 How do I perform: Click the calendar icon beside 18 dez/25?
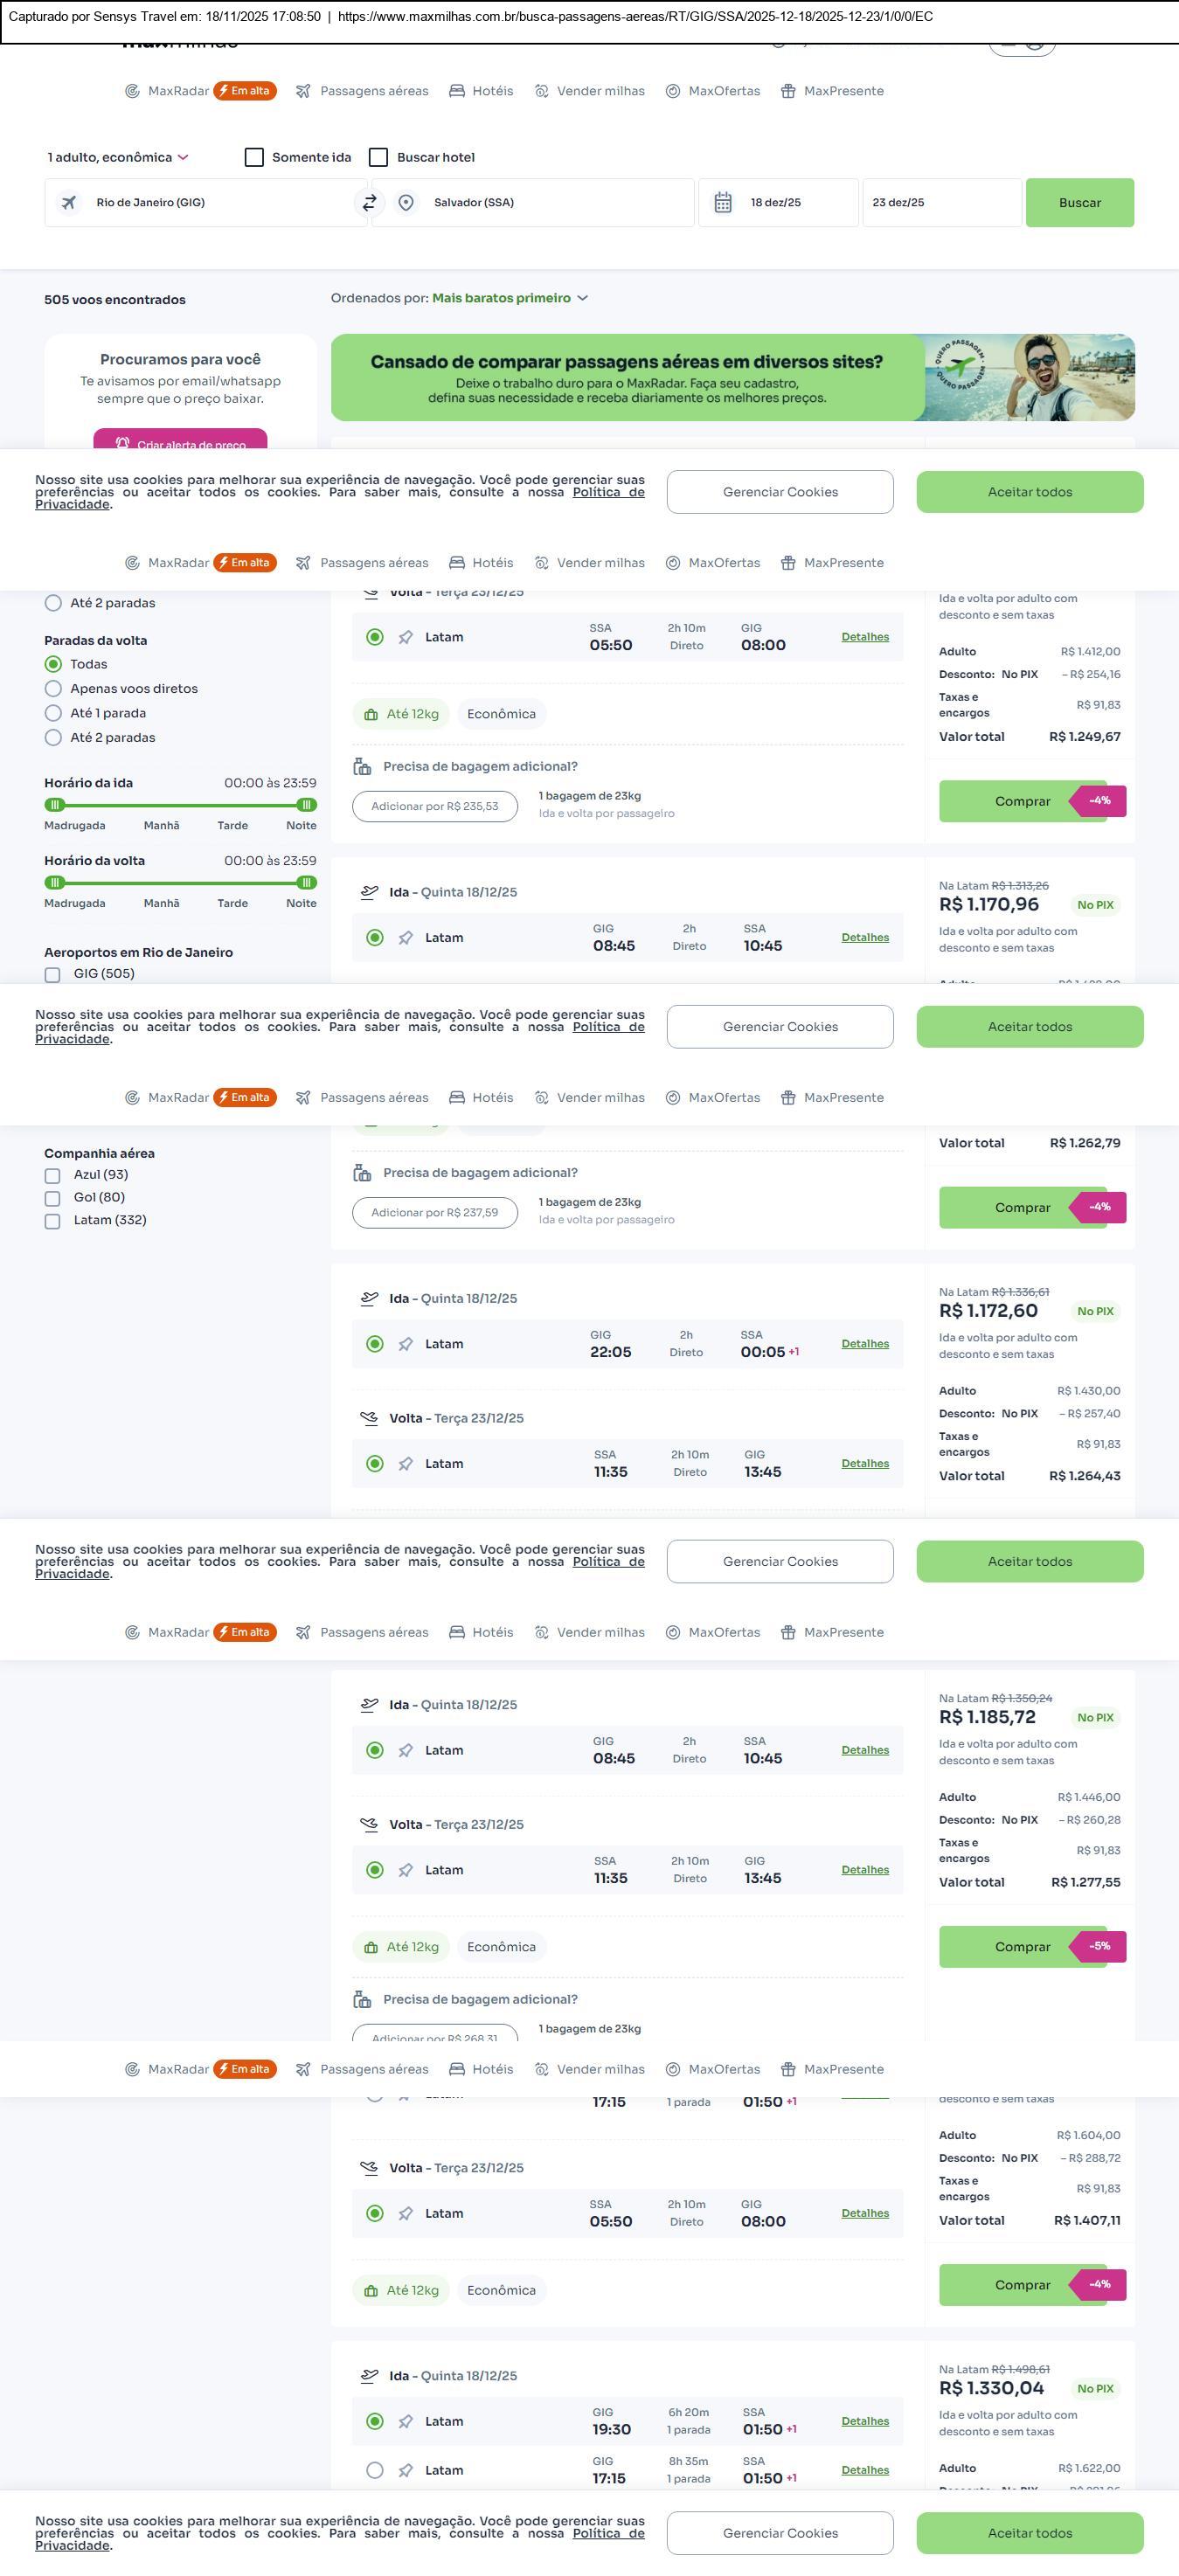tap(723, 203)
